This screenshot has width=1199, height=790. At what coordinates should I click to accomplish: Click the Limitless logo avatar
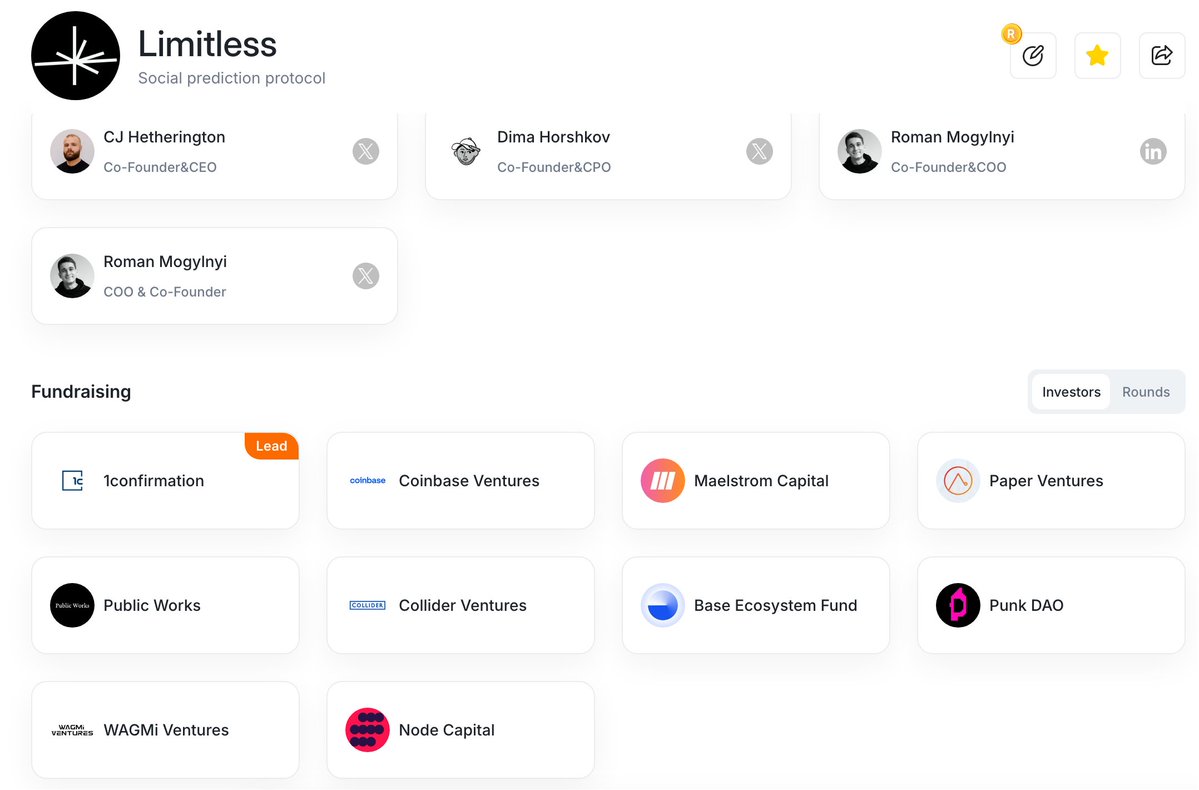(x=75, y=56)
